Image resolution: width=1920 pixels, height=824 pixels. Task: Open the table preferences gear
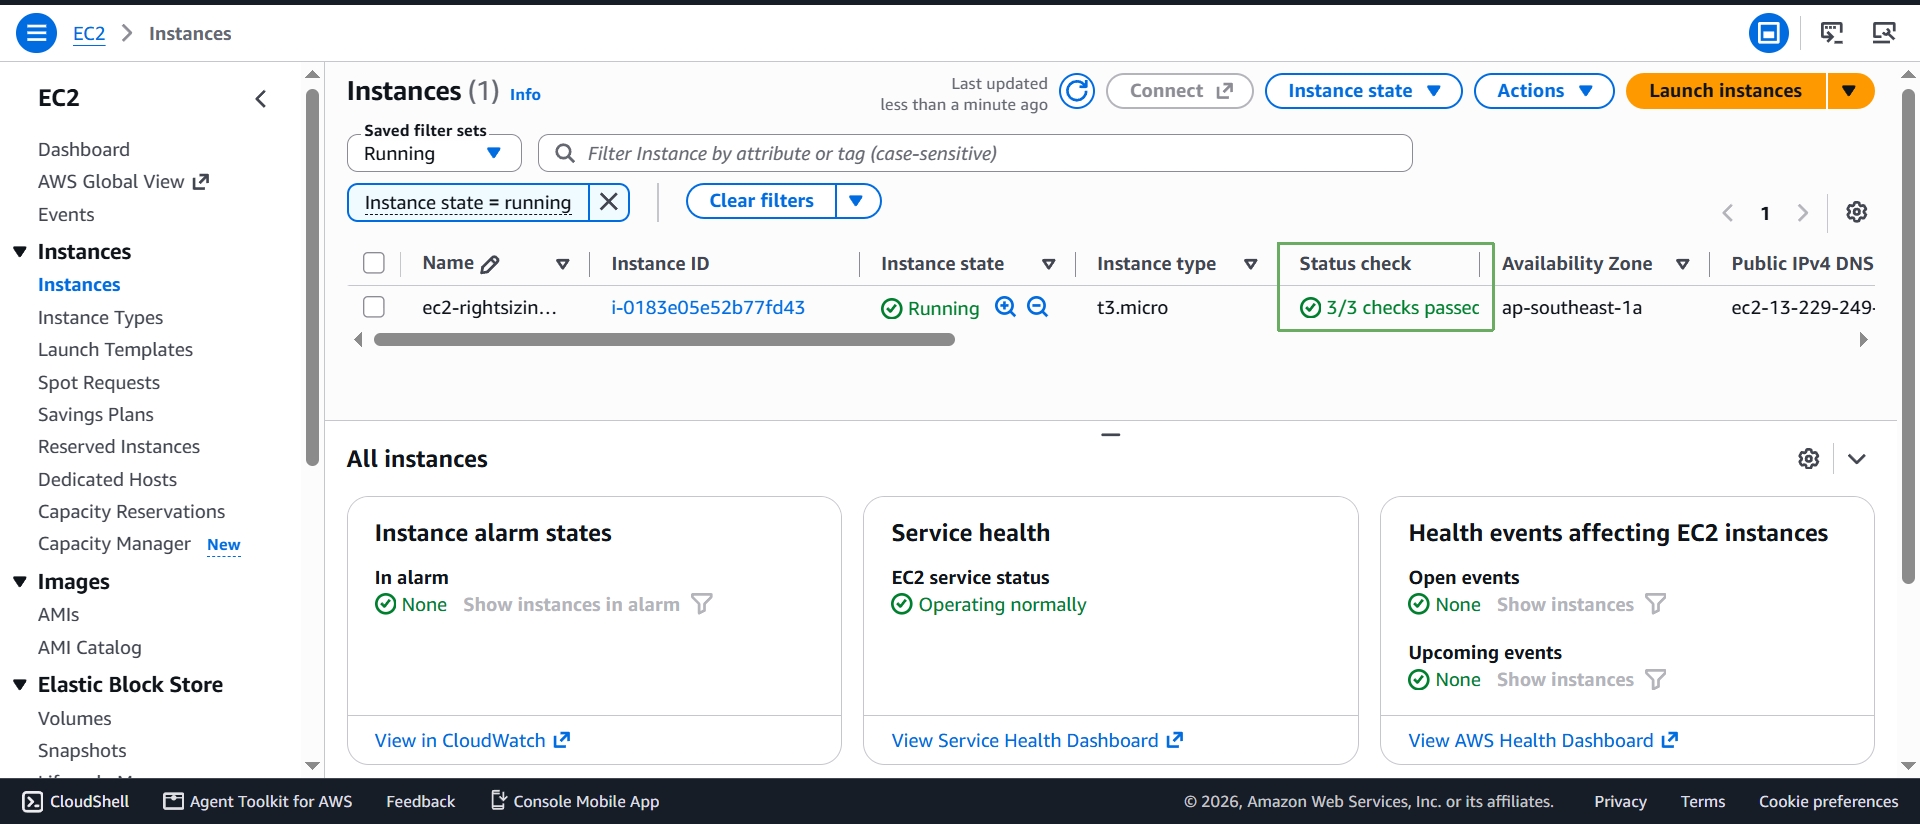pos(1857,212)
